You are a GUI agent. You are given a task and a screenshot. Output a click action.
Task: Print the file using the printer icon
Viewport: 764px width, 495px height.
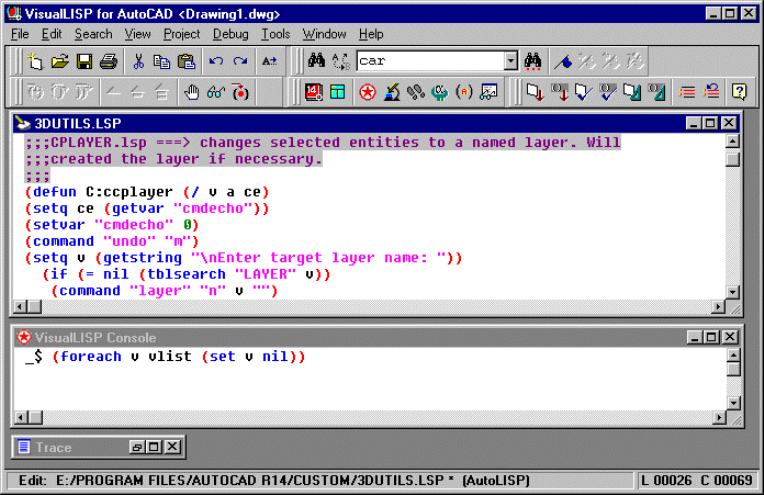[108, 61]
